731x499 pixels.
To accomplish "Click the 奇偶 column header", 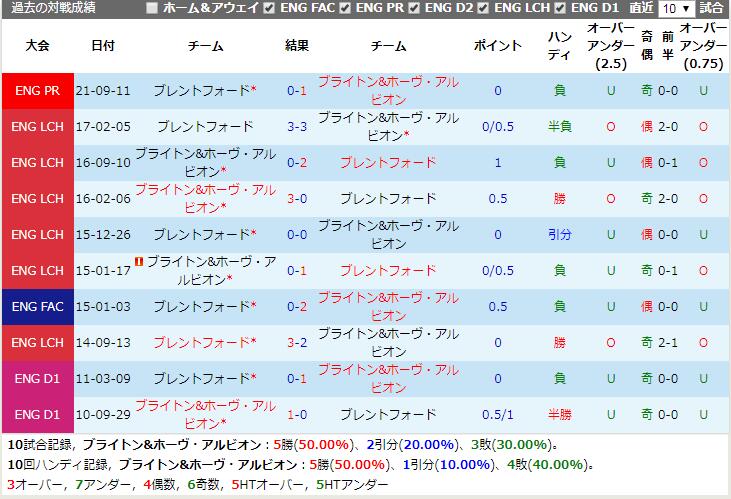I will (647, 46).
